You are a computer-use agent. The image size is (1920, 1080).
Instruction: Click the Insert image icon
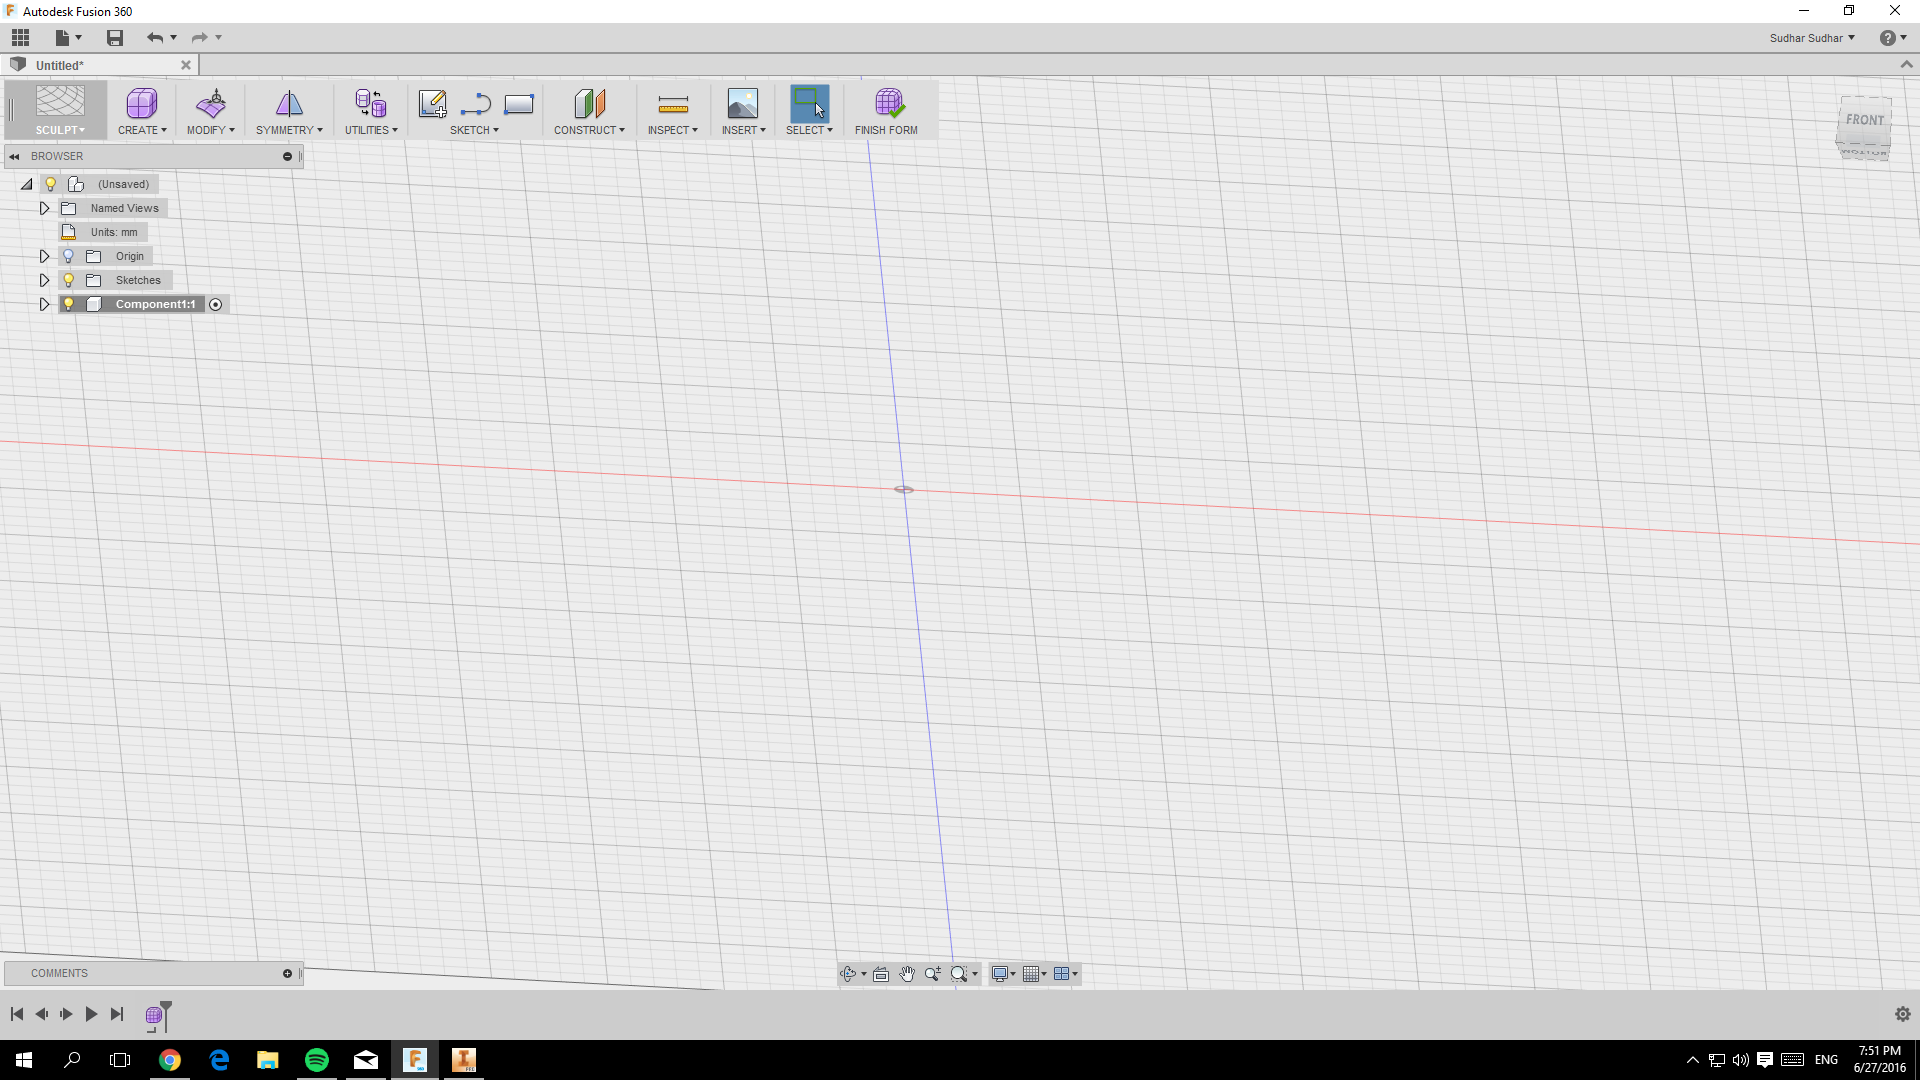point(743,103)
